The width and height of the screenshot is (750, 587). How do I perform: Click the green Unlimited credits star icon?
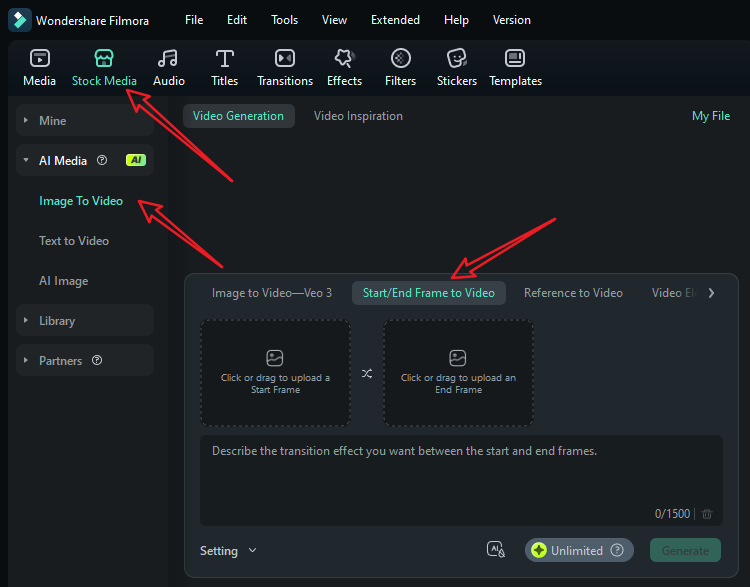539,550
